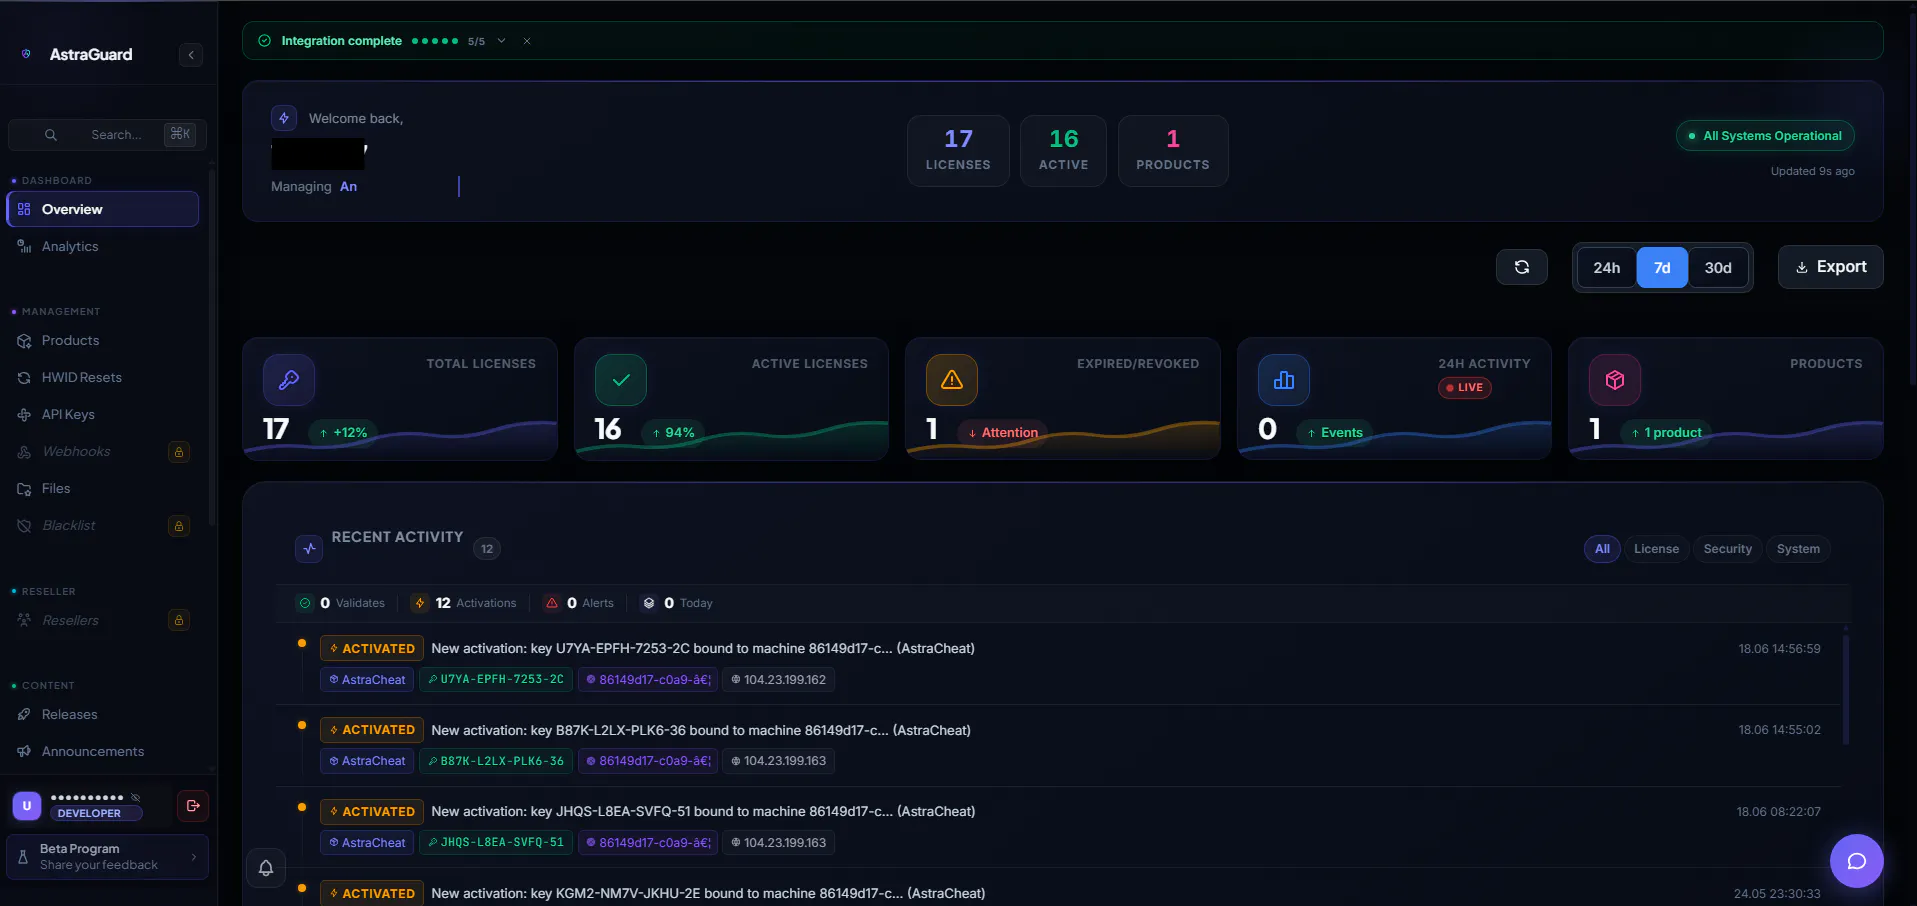Image resolution: width=1917 pixels, height=906 pixels.
Task: Open the Overview dashboard page
Action: [x=103, y=209]
